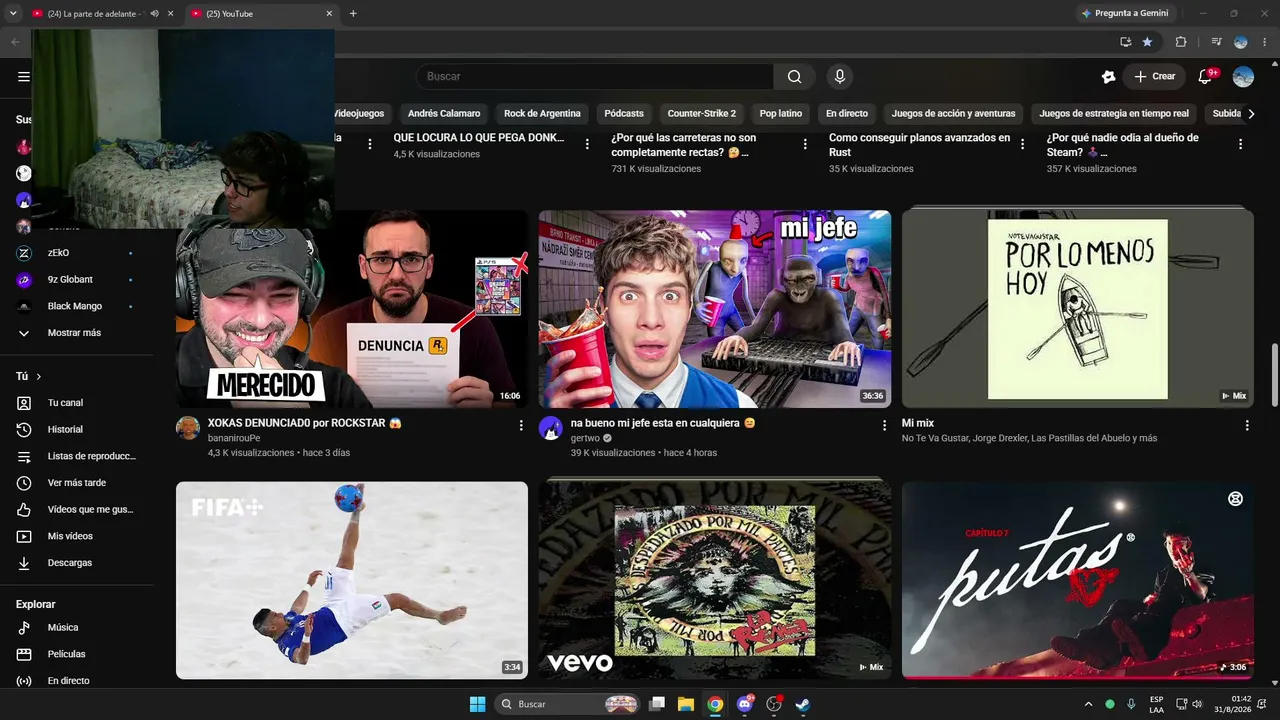Select the Pop latino chip
1280x720 pixels.
(781, 113)
